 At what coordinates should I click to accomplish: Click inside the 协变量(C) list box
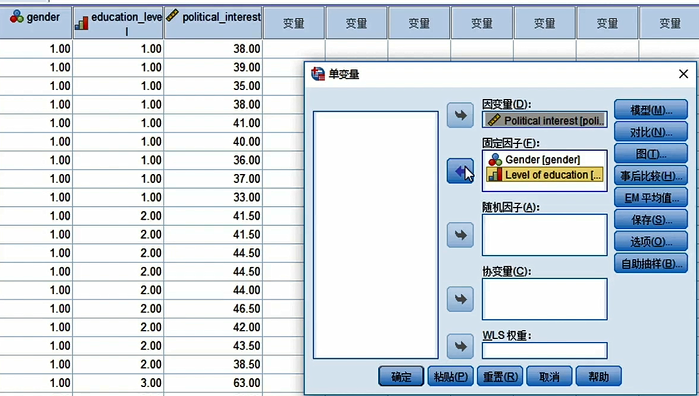click(x=545, y=299)
